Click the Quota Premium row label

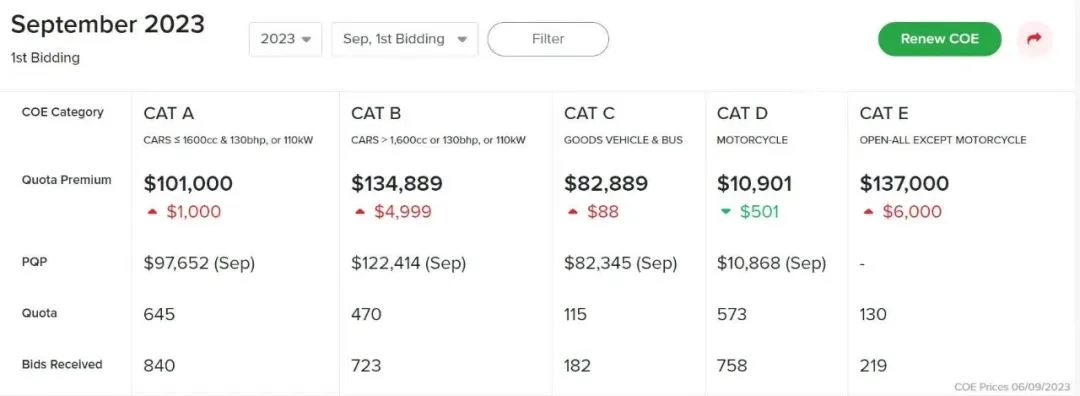click(66, 180)
